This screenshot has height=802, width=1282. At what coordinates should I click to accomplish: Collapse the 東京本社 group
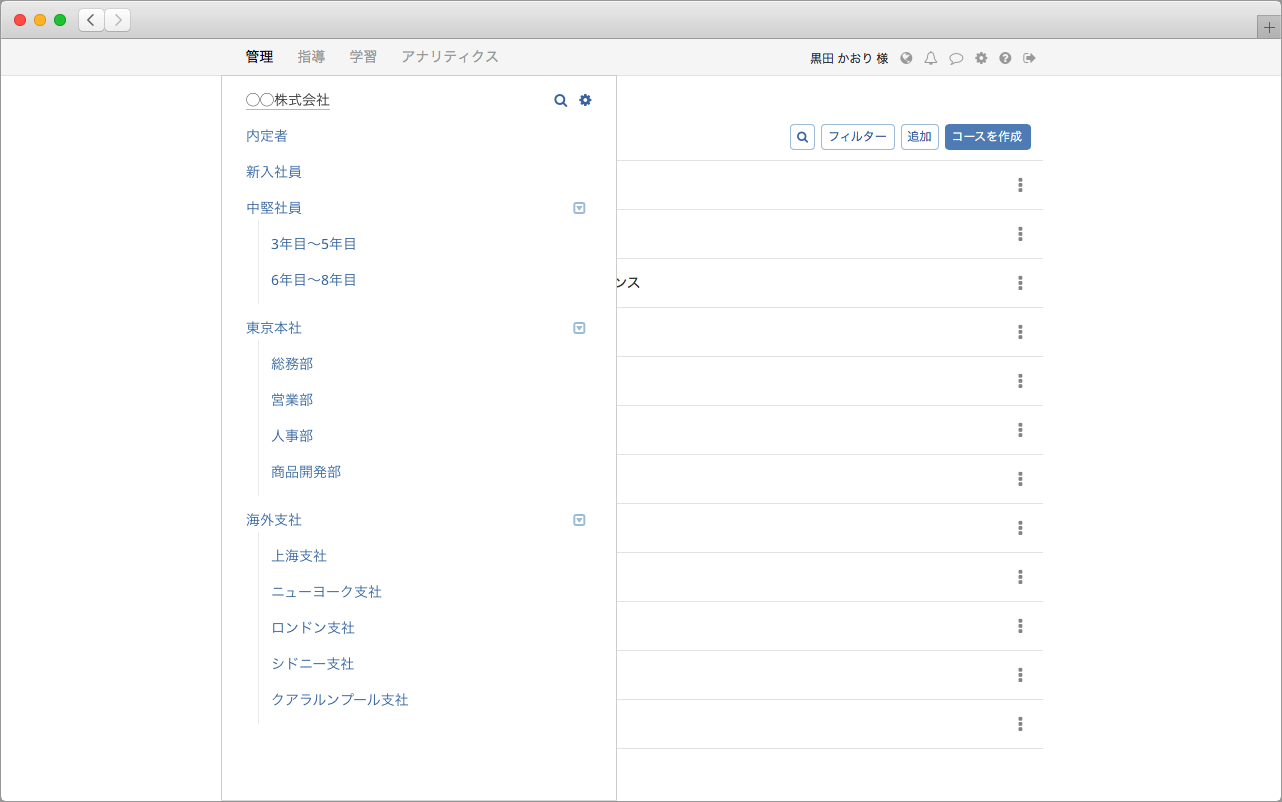(x=579, y=328)
